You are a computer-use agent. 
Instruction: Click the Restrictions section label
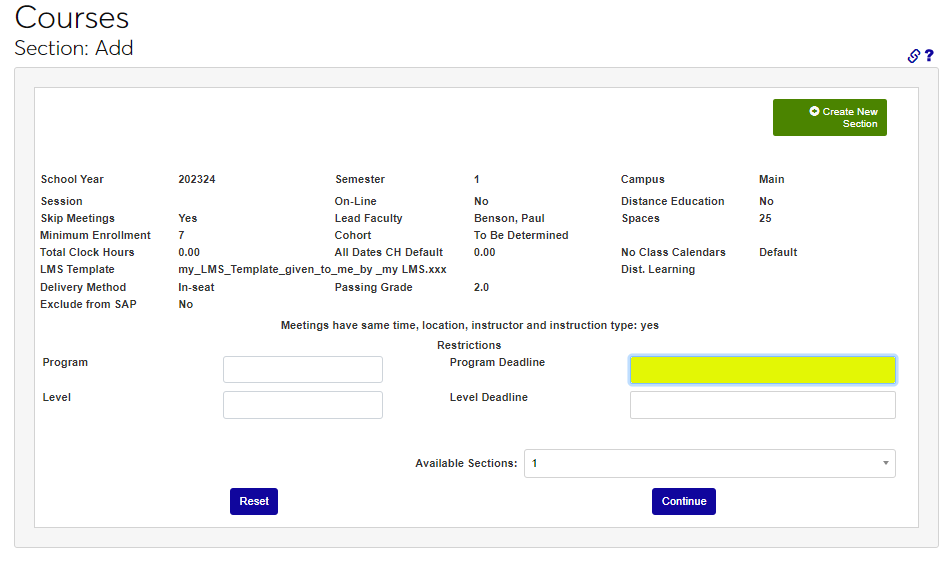pyautogui.click(x=469, y=345)
